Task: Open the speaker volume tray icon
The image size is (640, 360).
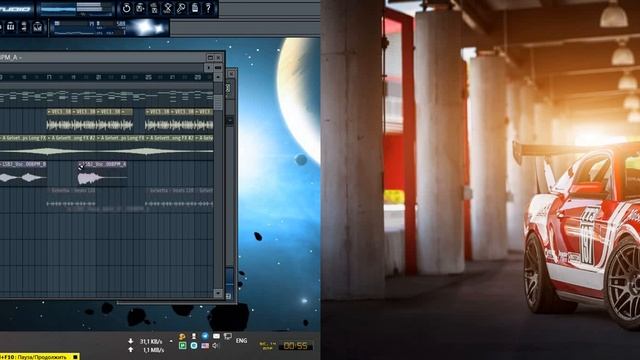Action: (216, 346)
